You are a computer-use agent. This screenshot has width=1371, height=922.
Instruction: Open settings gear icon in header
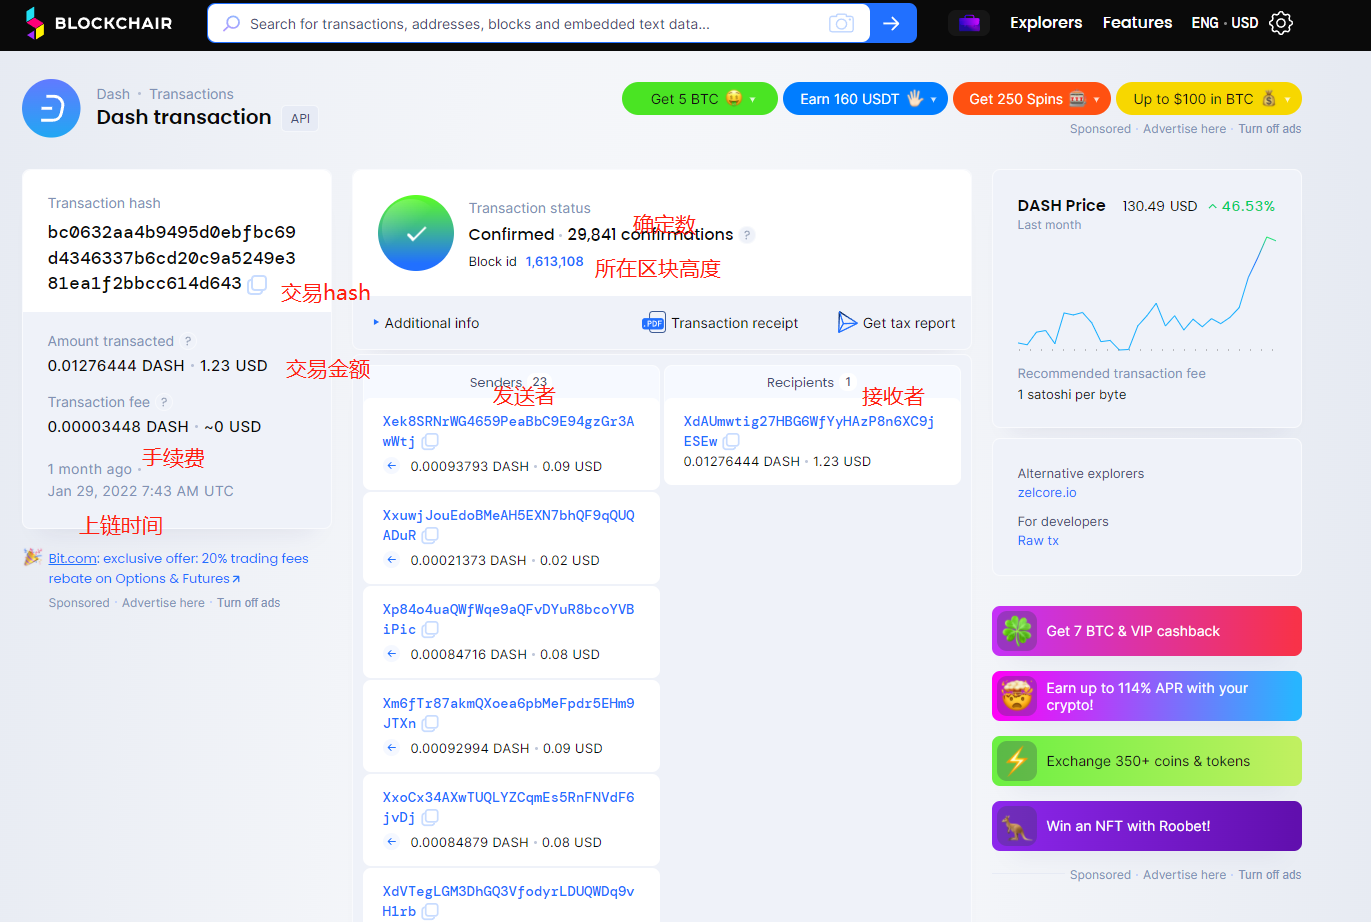(x=1281, y=23)
